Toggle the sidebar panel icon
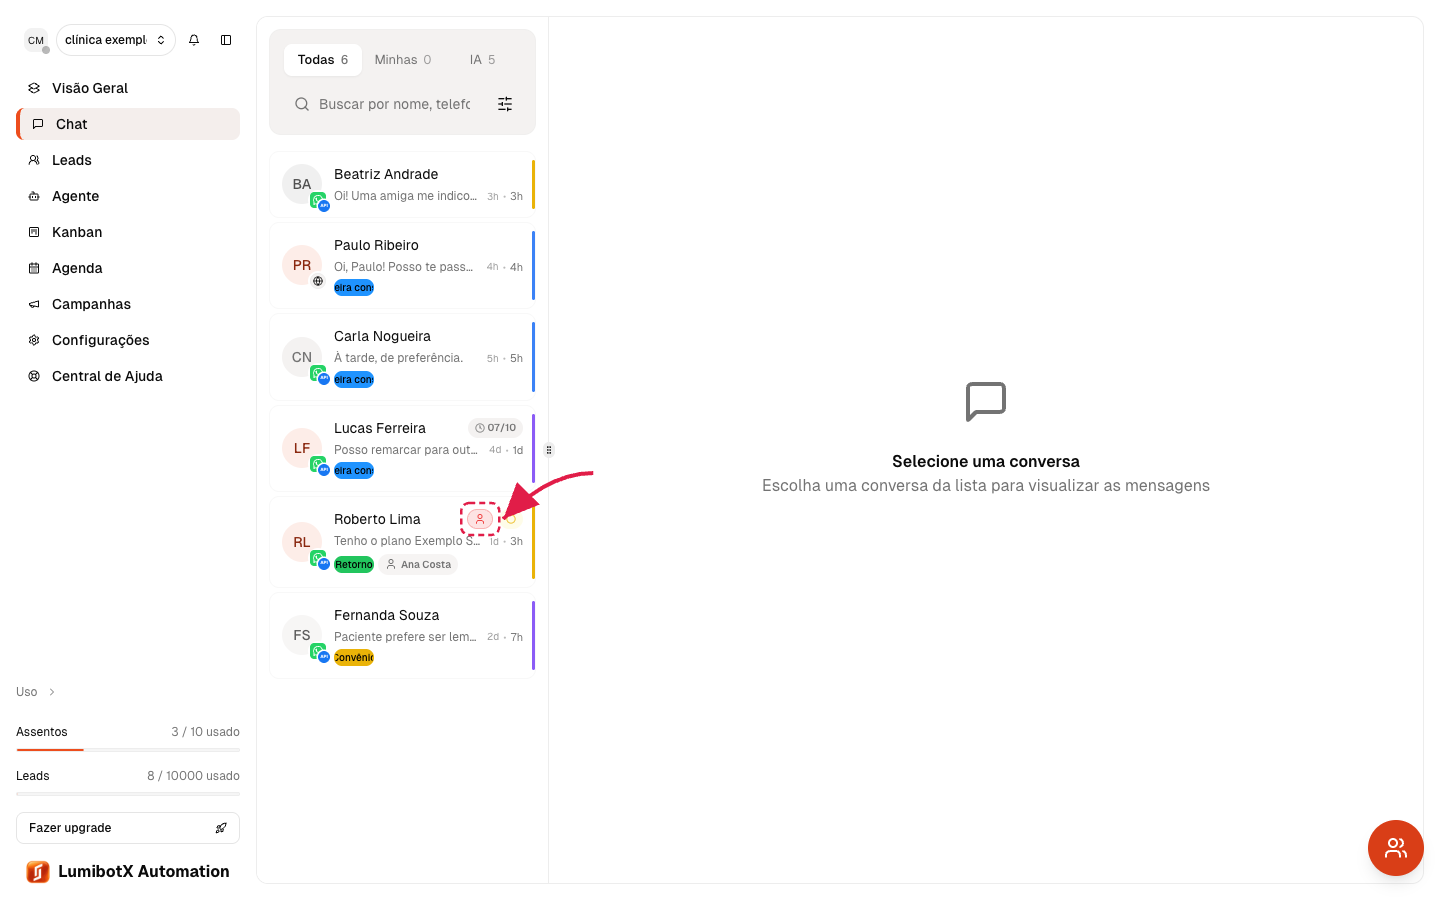The height and width of the screenshot is (900, 1440). click(x=226, y=40)
